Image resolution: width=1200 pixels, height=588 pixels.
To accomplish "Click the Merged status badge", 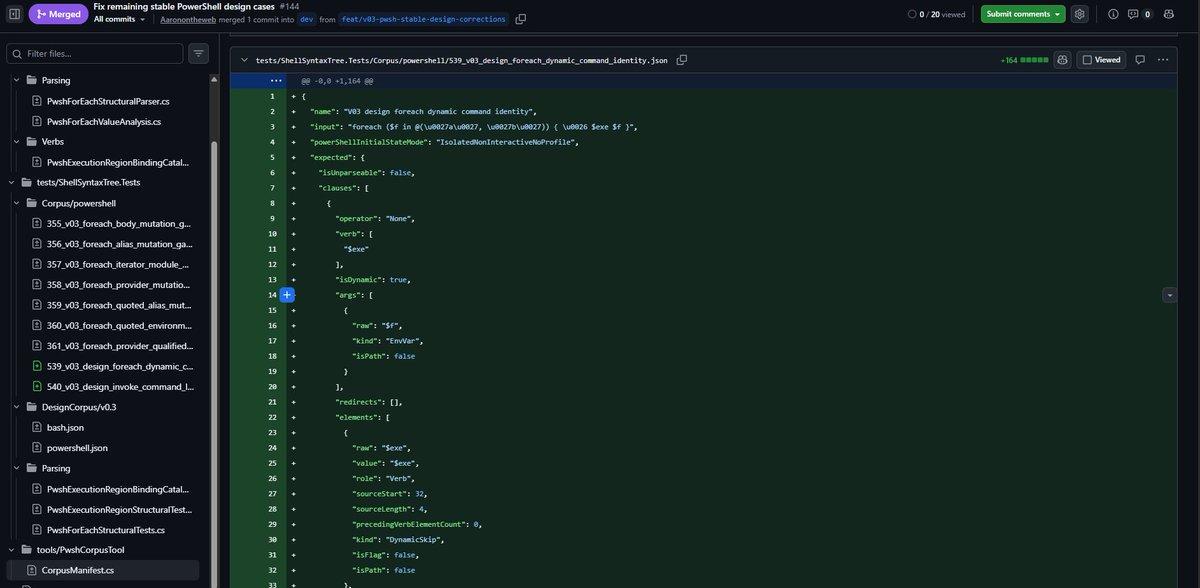I will pyautogui.click(x=58, y=14).
